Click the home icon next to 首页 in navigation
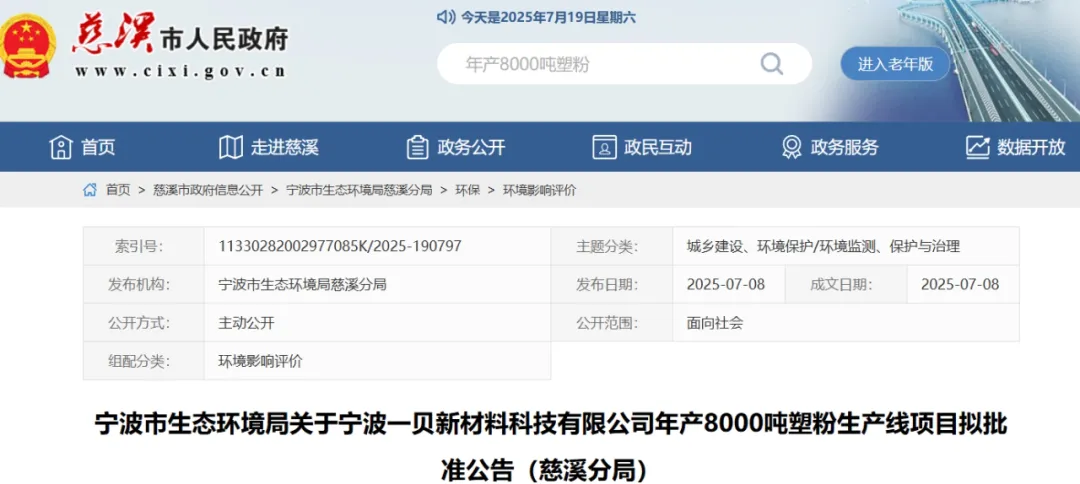Screen dimensions: 1080x484 pyautogui.click(x=61, y=147)
